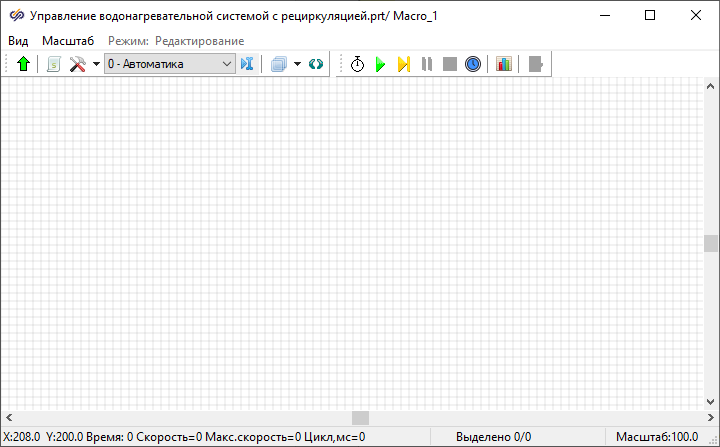The image size is (720, 447).
Task: Click the gray exit door icon
Action: point(536,64)
